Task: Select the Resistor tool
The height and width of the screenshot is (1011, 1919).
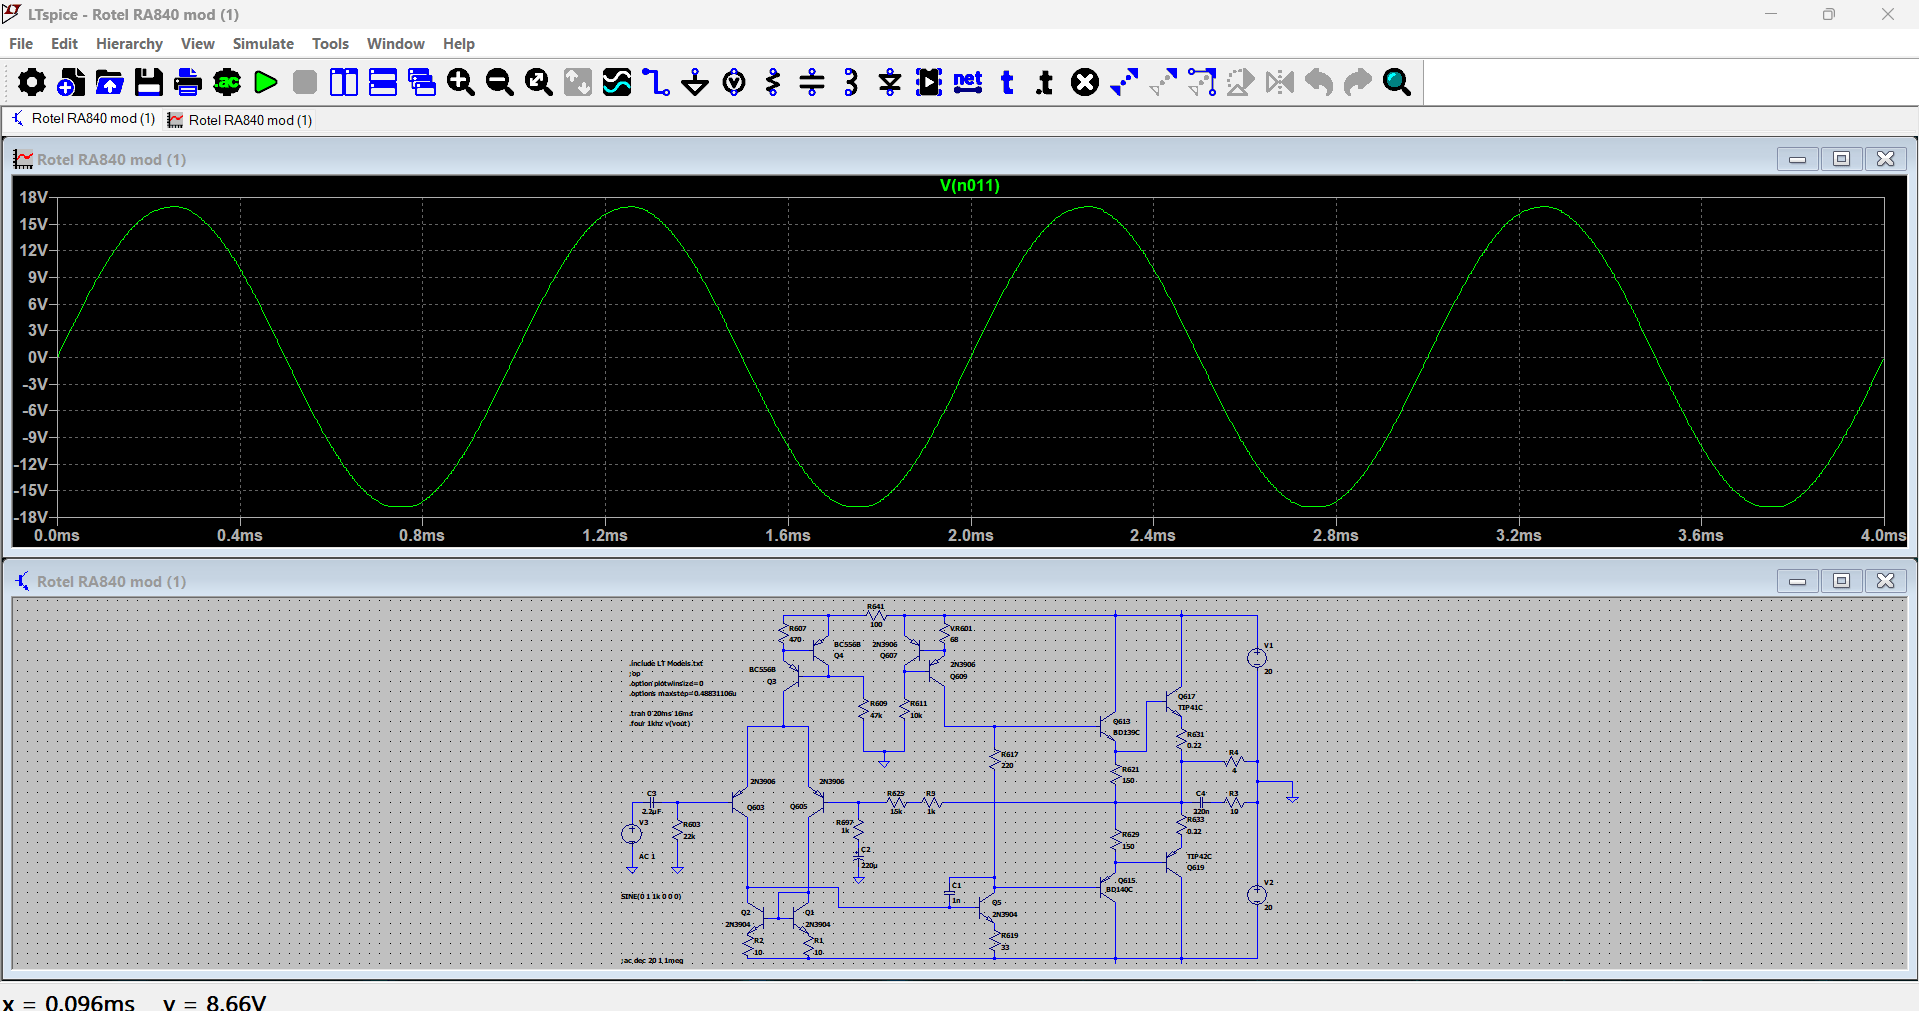Action: [773, 82]
